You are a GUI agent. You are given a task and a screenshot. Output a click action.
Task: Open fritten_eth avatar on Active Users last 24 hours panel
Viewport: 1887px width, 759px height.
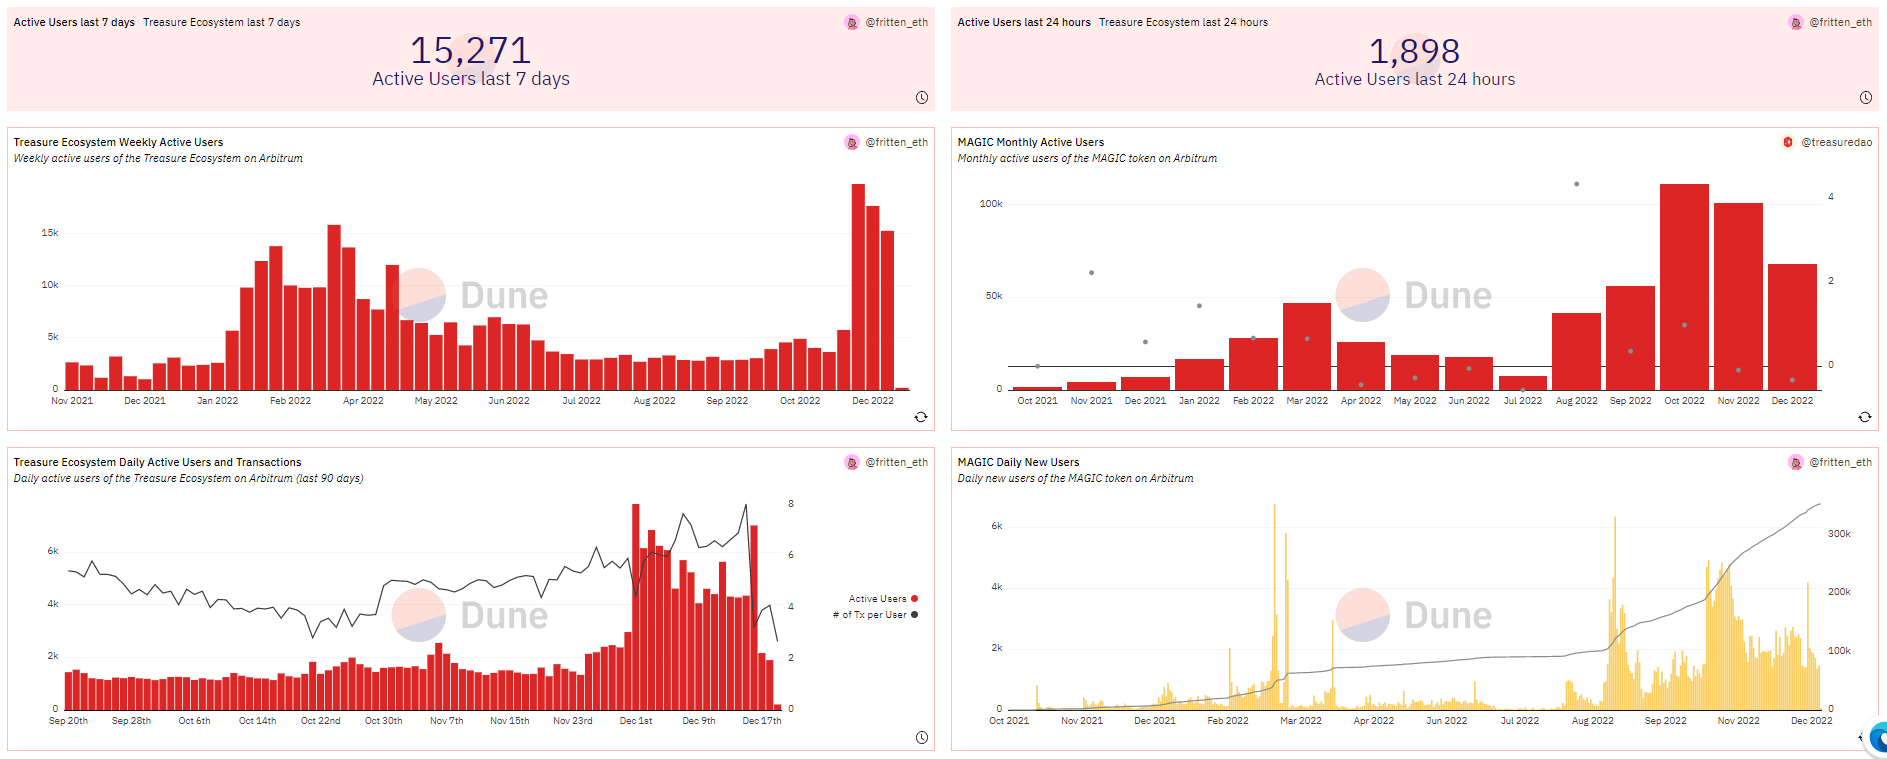(1796, 22)
